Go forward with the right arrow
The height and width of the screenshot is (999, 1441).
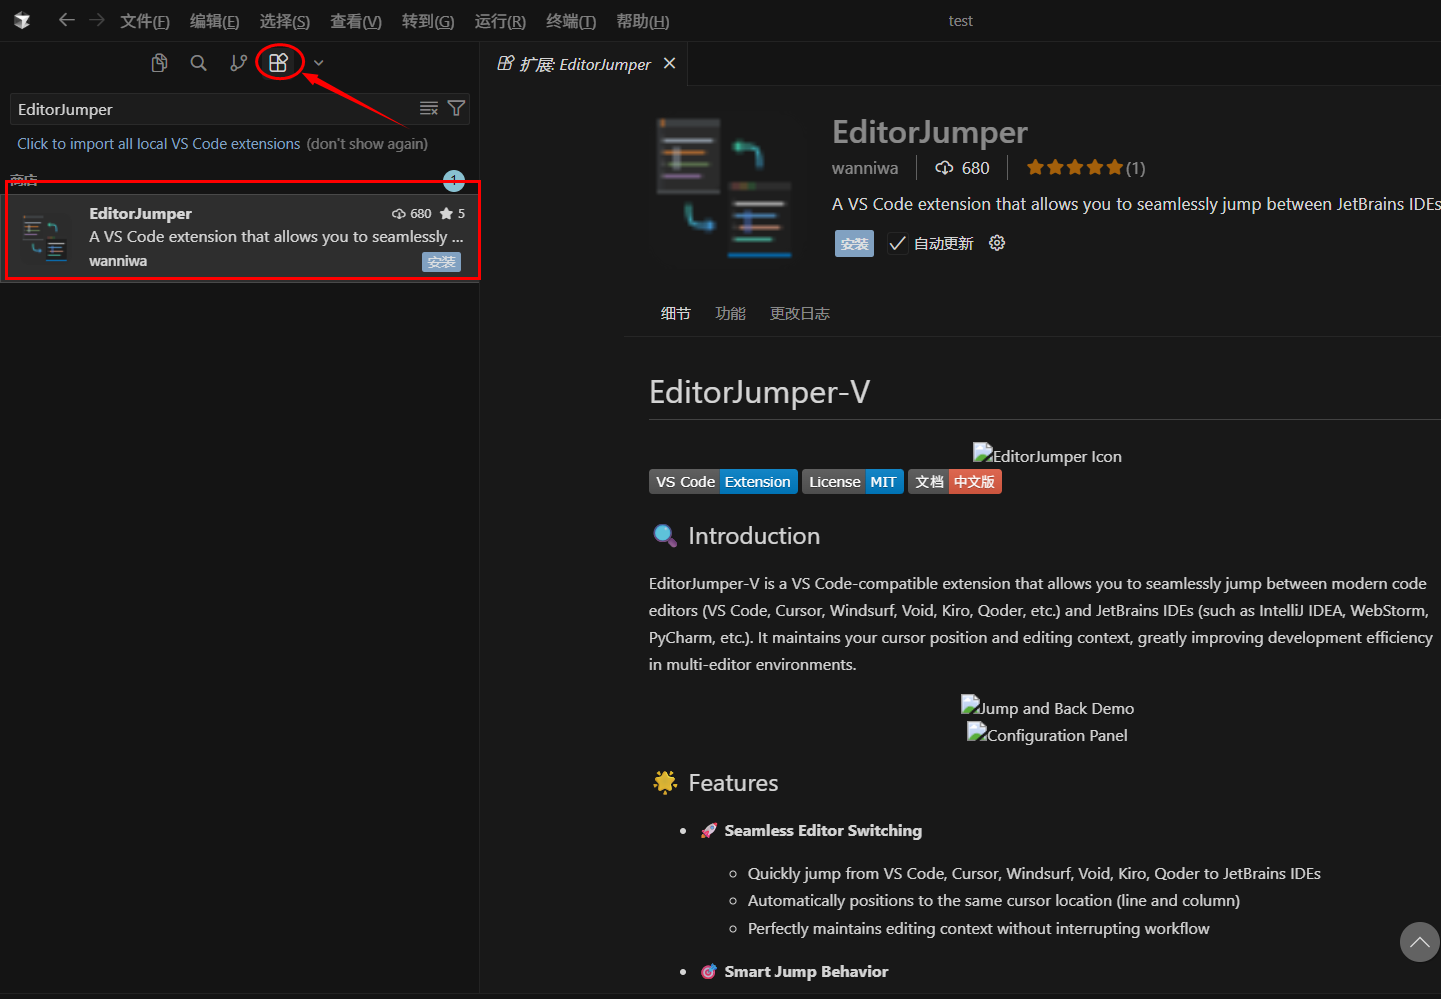[96, 20]
